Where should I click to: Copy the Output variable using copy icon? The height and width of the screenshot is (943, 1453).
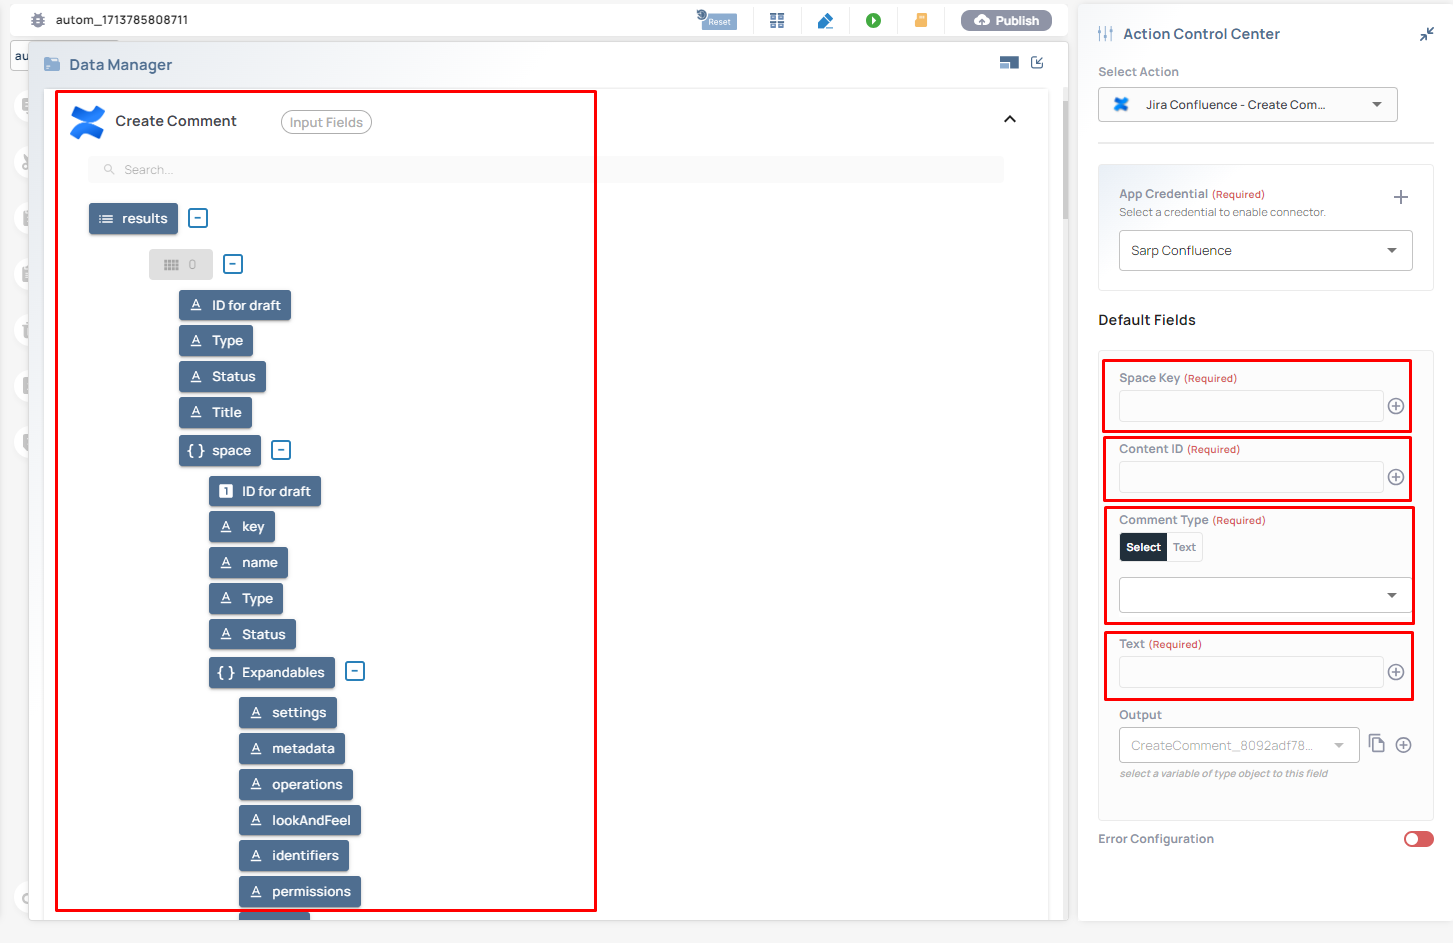[x=1377, y=744]
